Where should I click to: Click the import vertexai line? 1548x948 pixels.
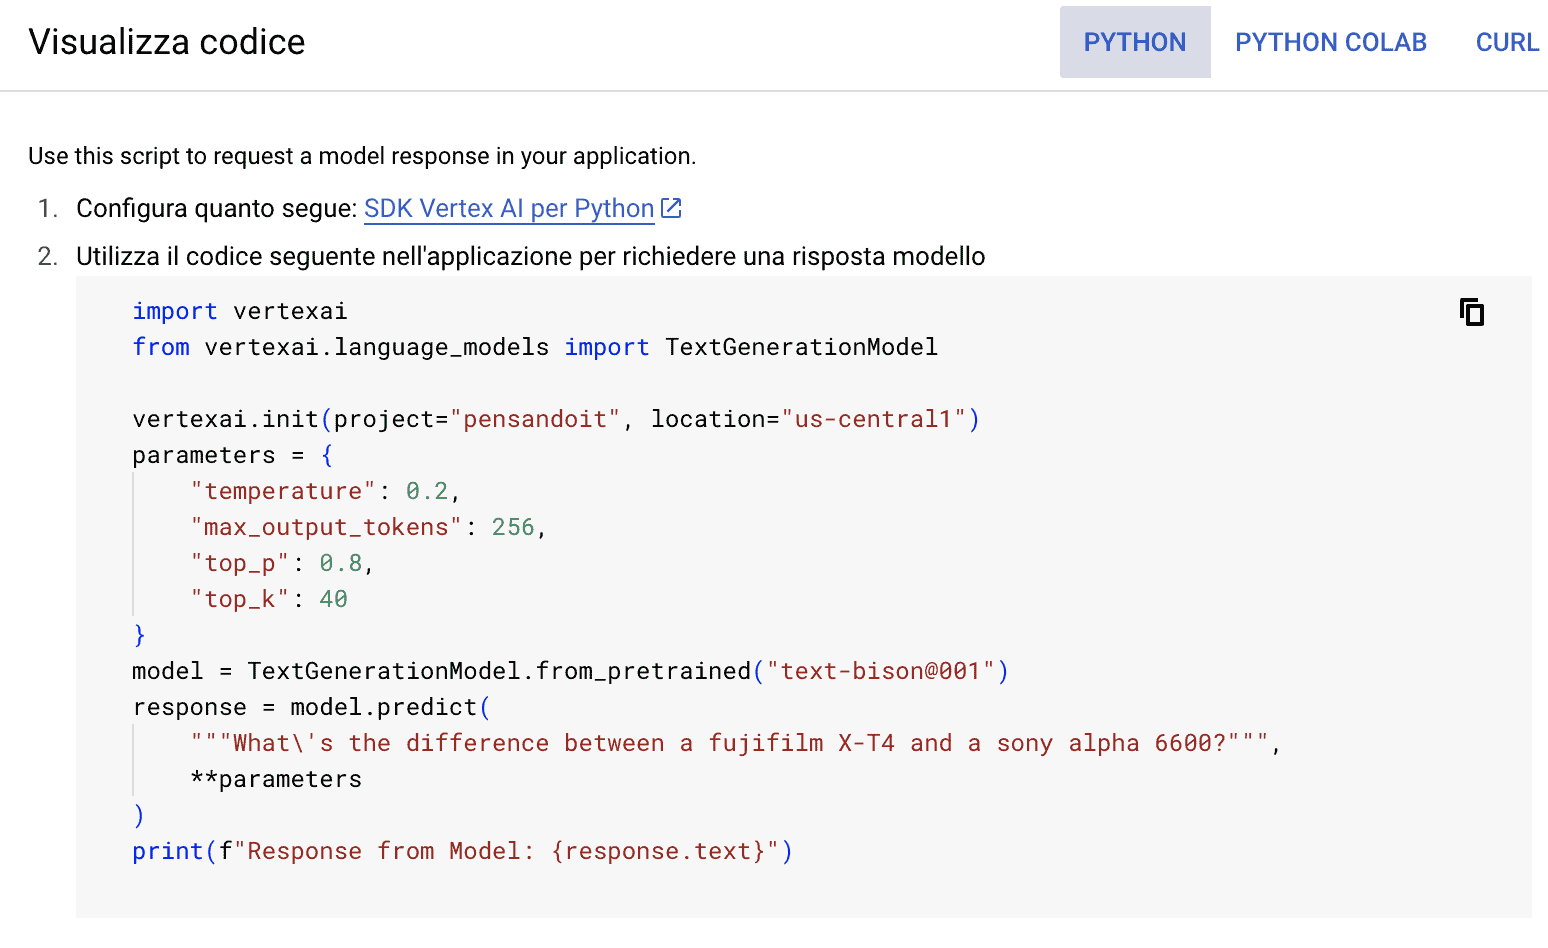click(x=240, y=311)
